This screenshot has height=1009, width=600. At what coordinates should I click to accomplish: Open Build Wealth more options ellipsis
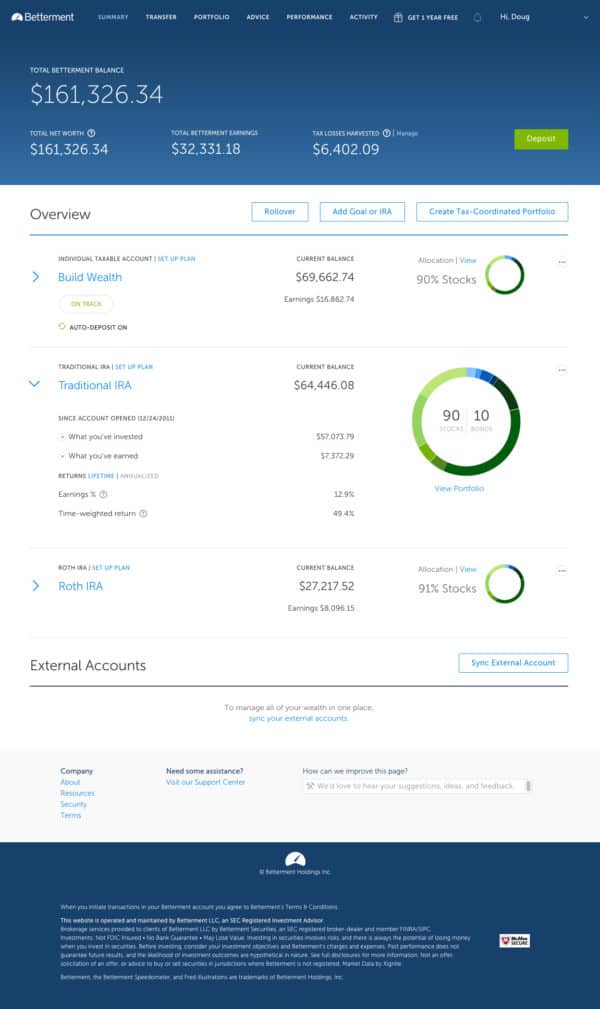point(561,262)
